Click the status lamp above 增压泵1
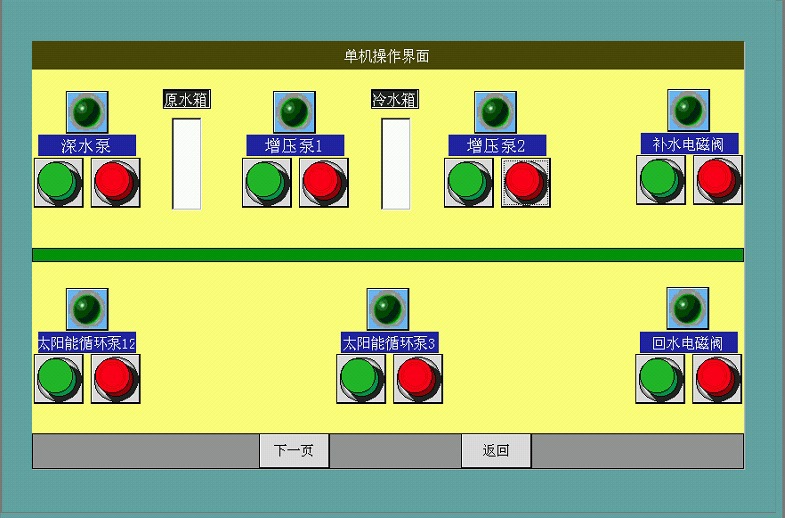785x518 pixels. pos(294,112)
